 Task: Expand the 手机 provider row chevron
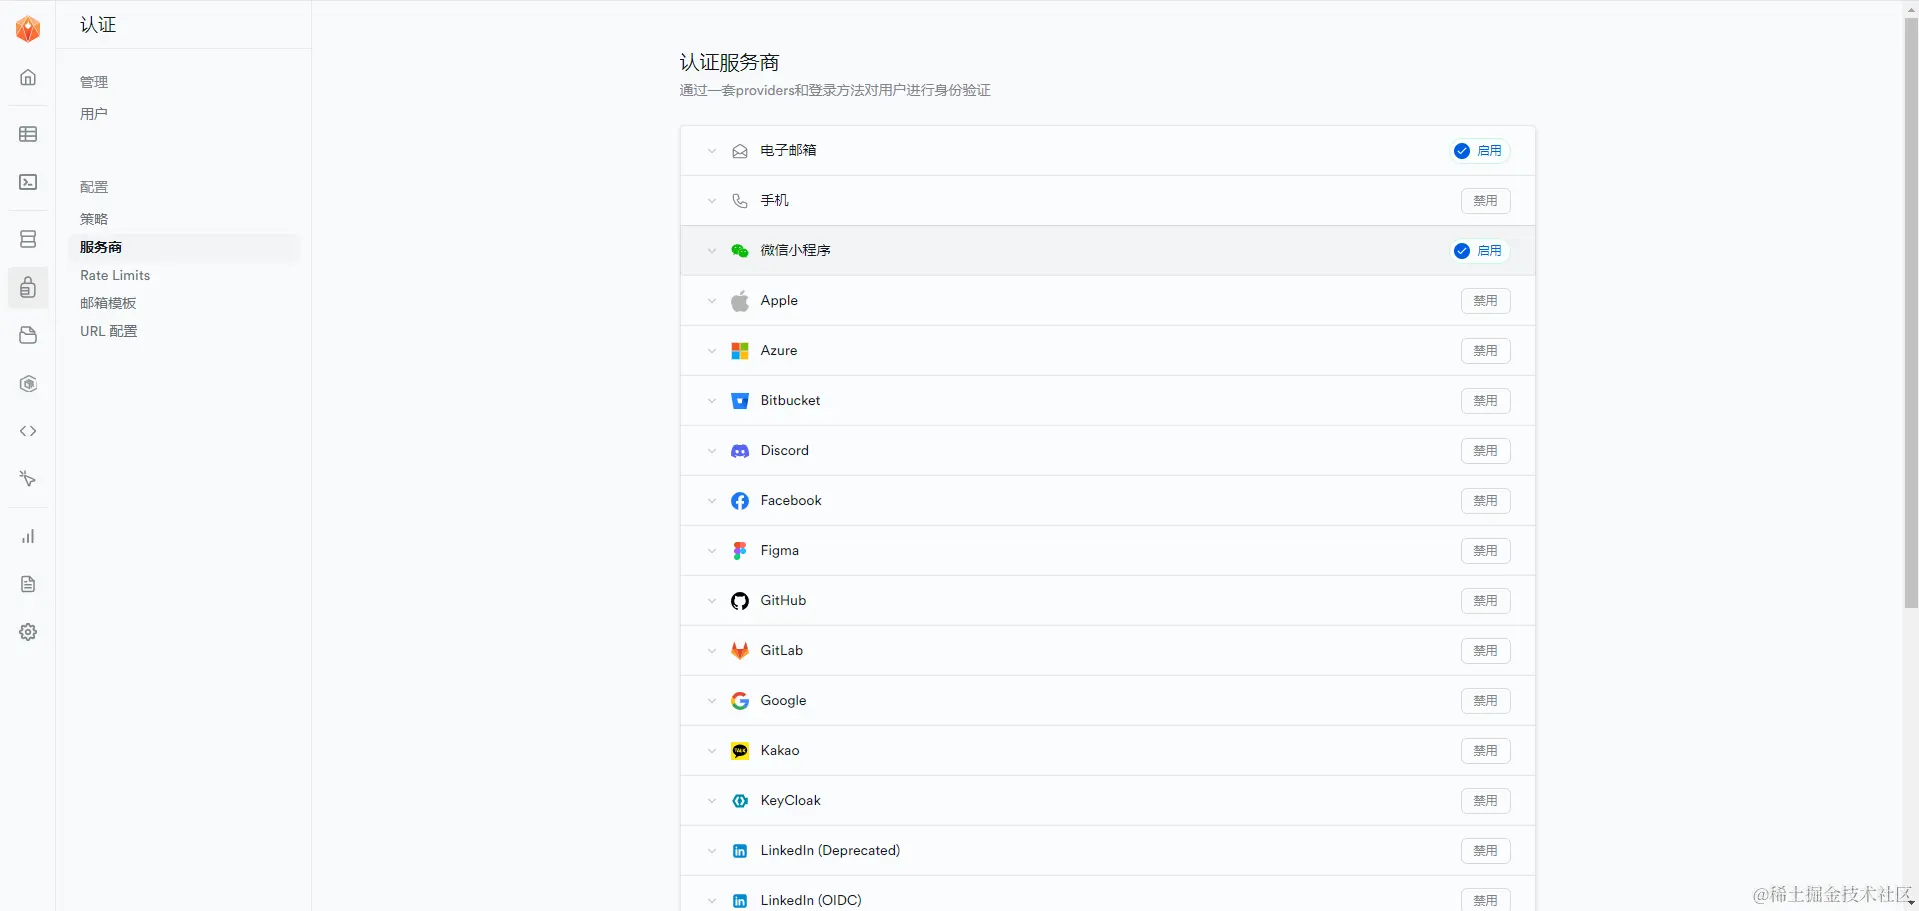coord(712,201)
